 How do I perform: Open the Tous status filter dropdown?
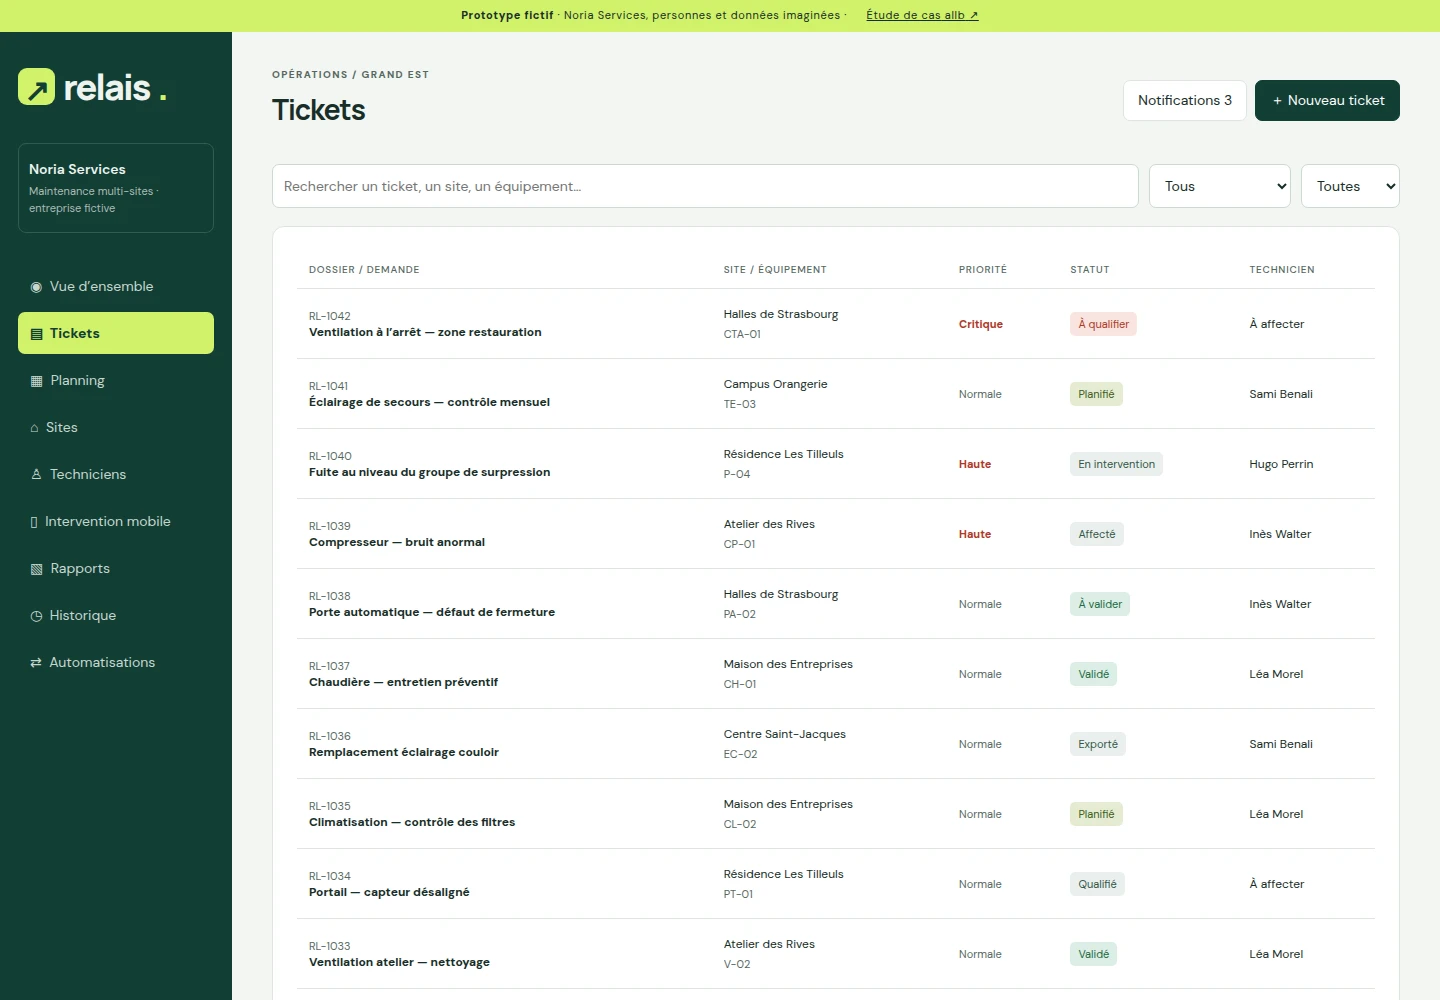click(1220, 186)
